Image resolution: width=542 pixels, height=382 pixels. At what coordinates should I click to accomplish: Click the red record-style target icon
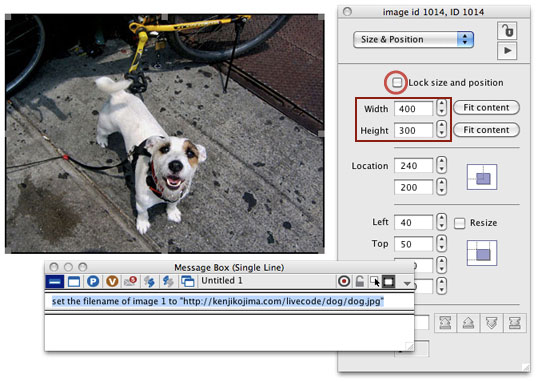point(344,281)
